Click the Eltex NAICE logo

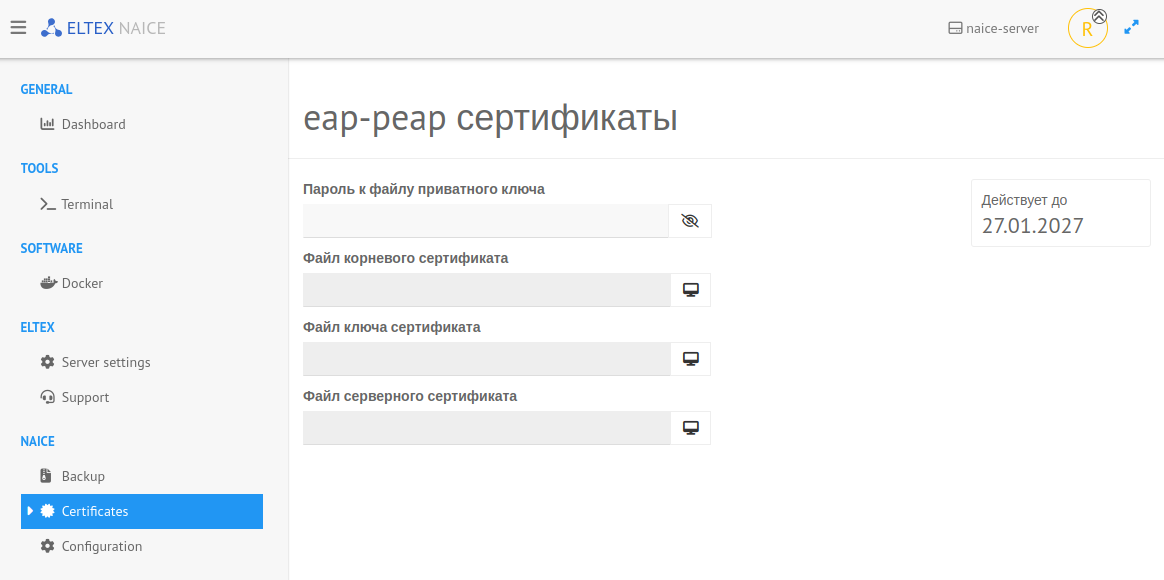point(103,28)
